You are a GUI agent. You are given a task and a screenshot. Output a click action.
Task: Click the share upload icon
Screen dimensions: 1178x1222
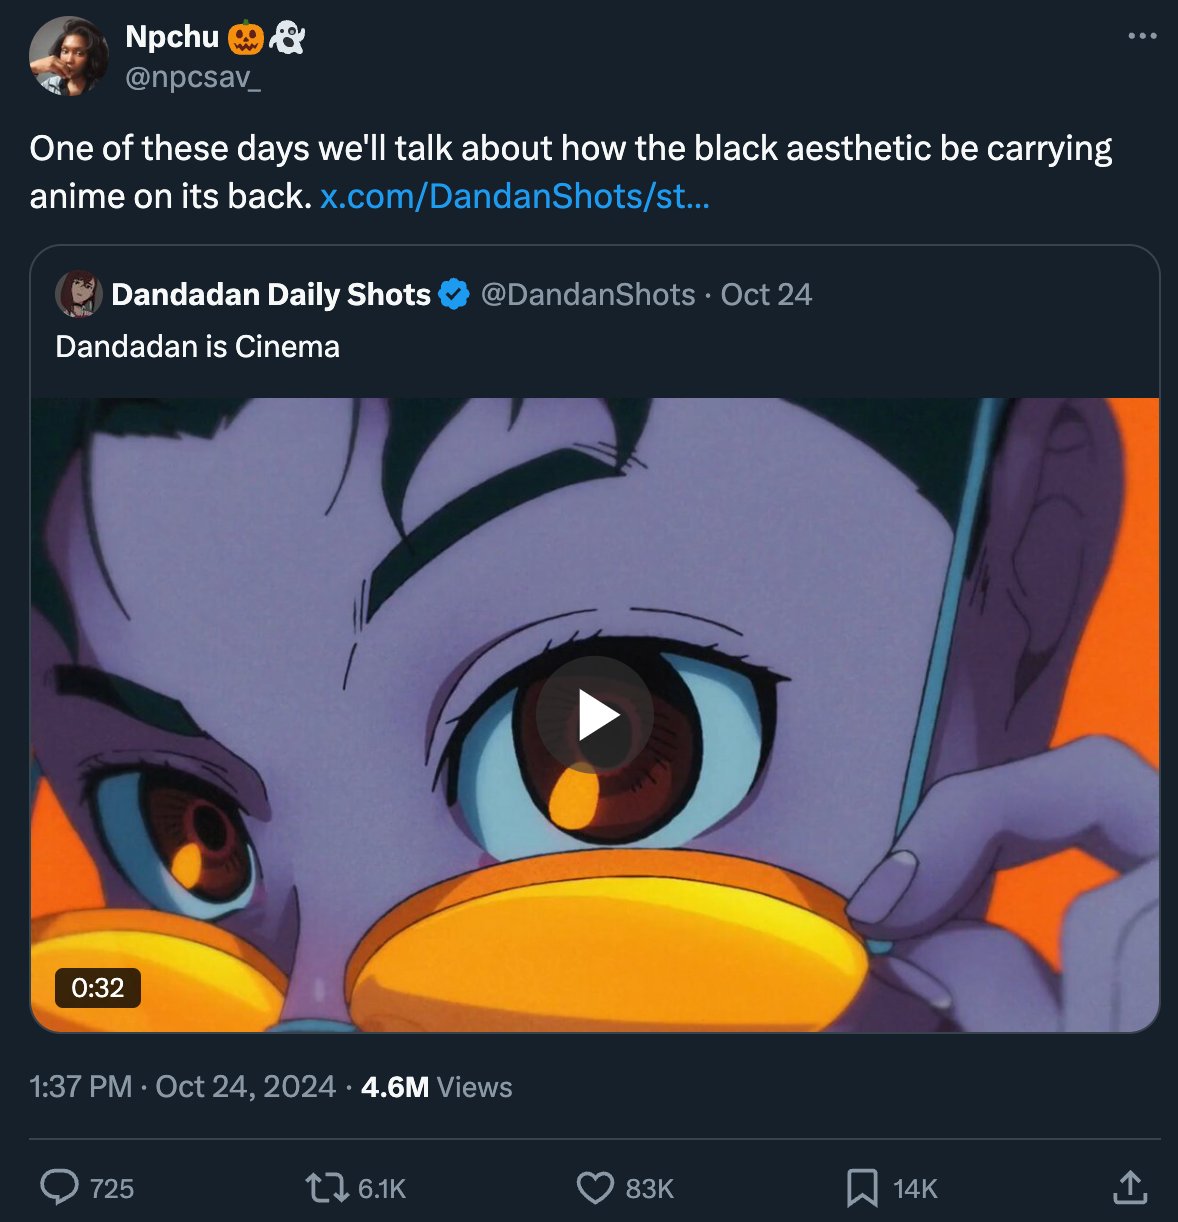coord(1129,1187)
